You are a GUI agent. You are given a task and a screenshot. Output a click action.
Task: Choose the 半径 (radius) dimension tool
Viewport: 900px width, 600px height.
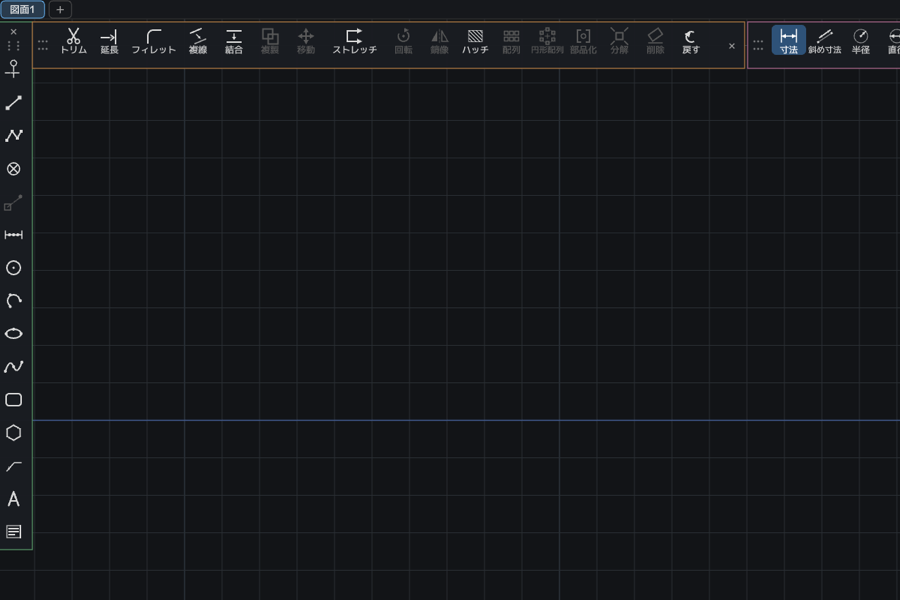pyautogui.click(x=860, y=41)
